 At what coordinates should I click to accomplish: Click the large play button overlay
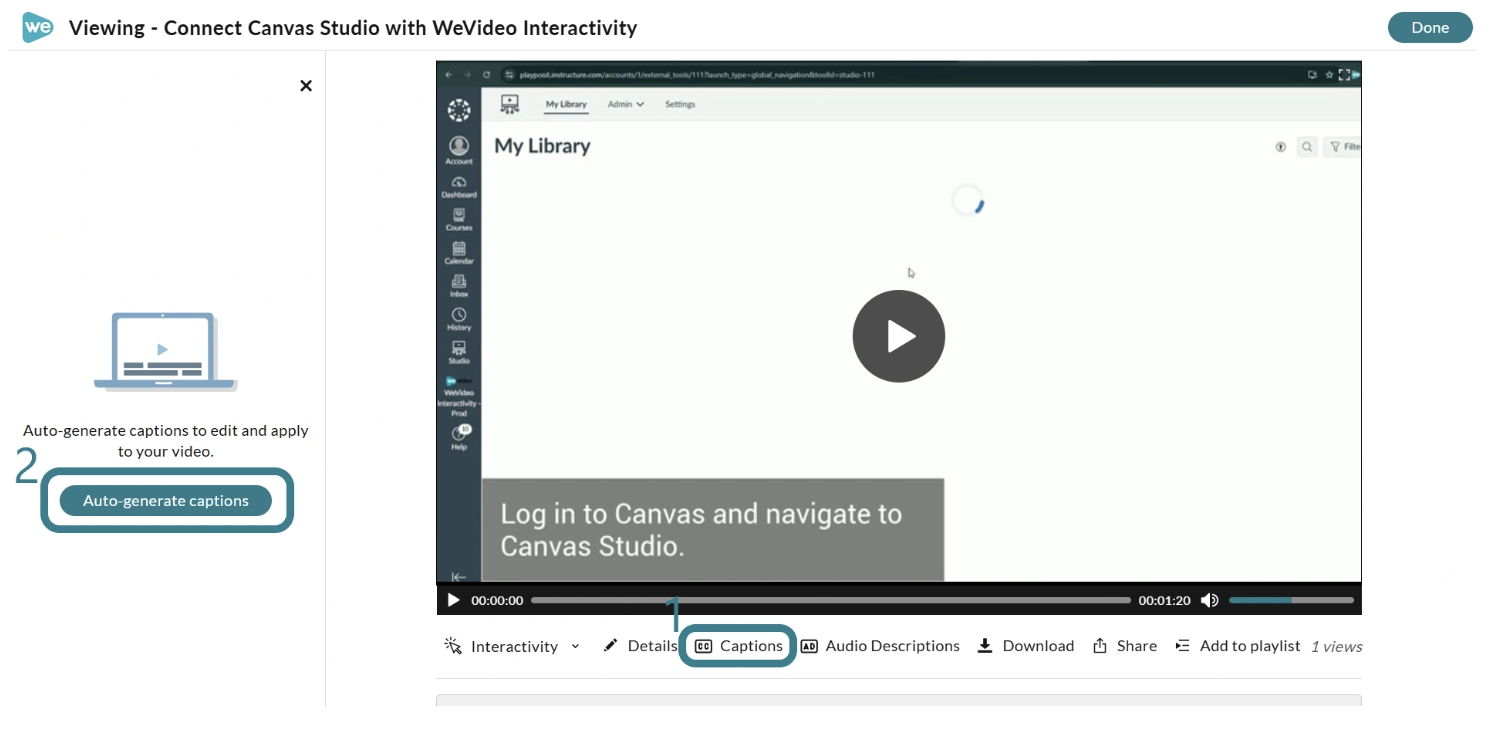click(x=898, y=336)
